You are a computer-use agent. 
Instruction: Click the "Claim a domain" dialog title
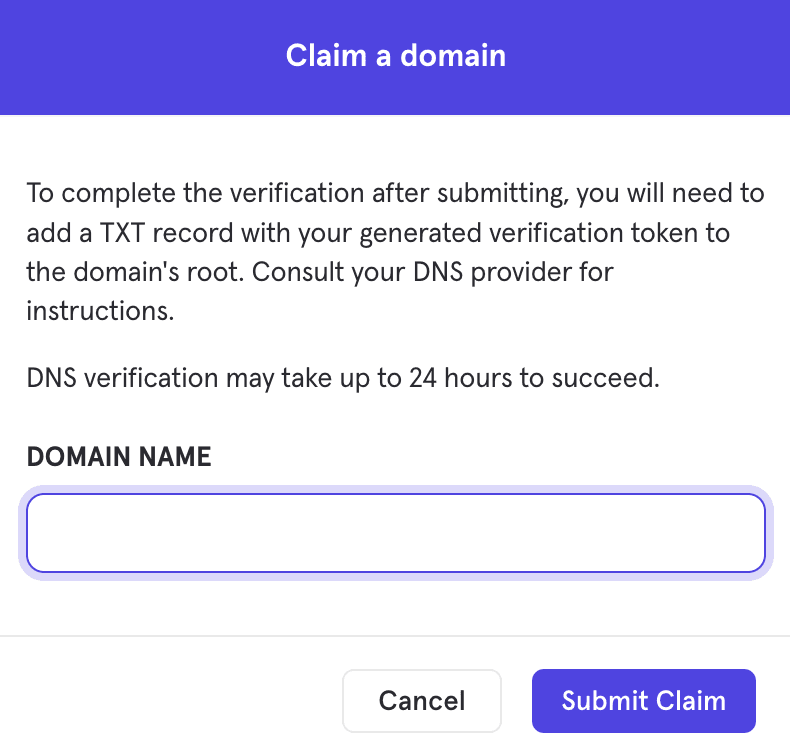(x=395, y=55)
